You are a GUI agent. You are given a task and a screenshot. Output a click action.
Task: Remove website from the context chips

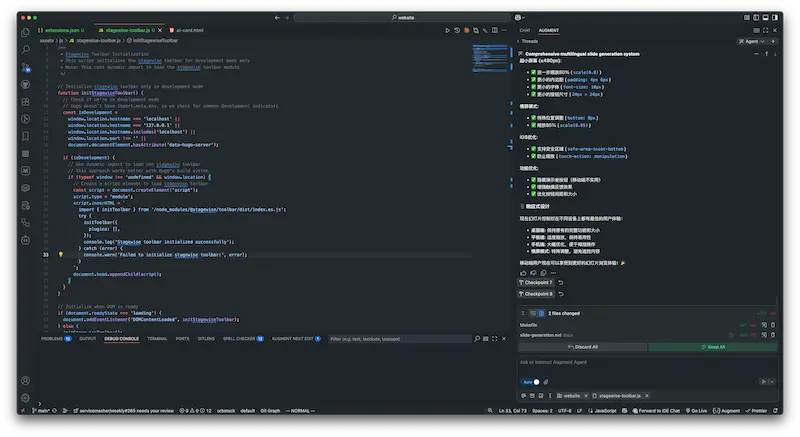click(586, 396)
